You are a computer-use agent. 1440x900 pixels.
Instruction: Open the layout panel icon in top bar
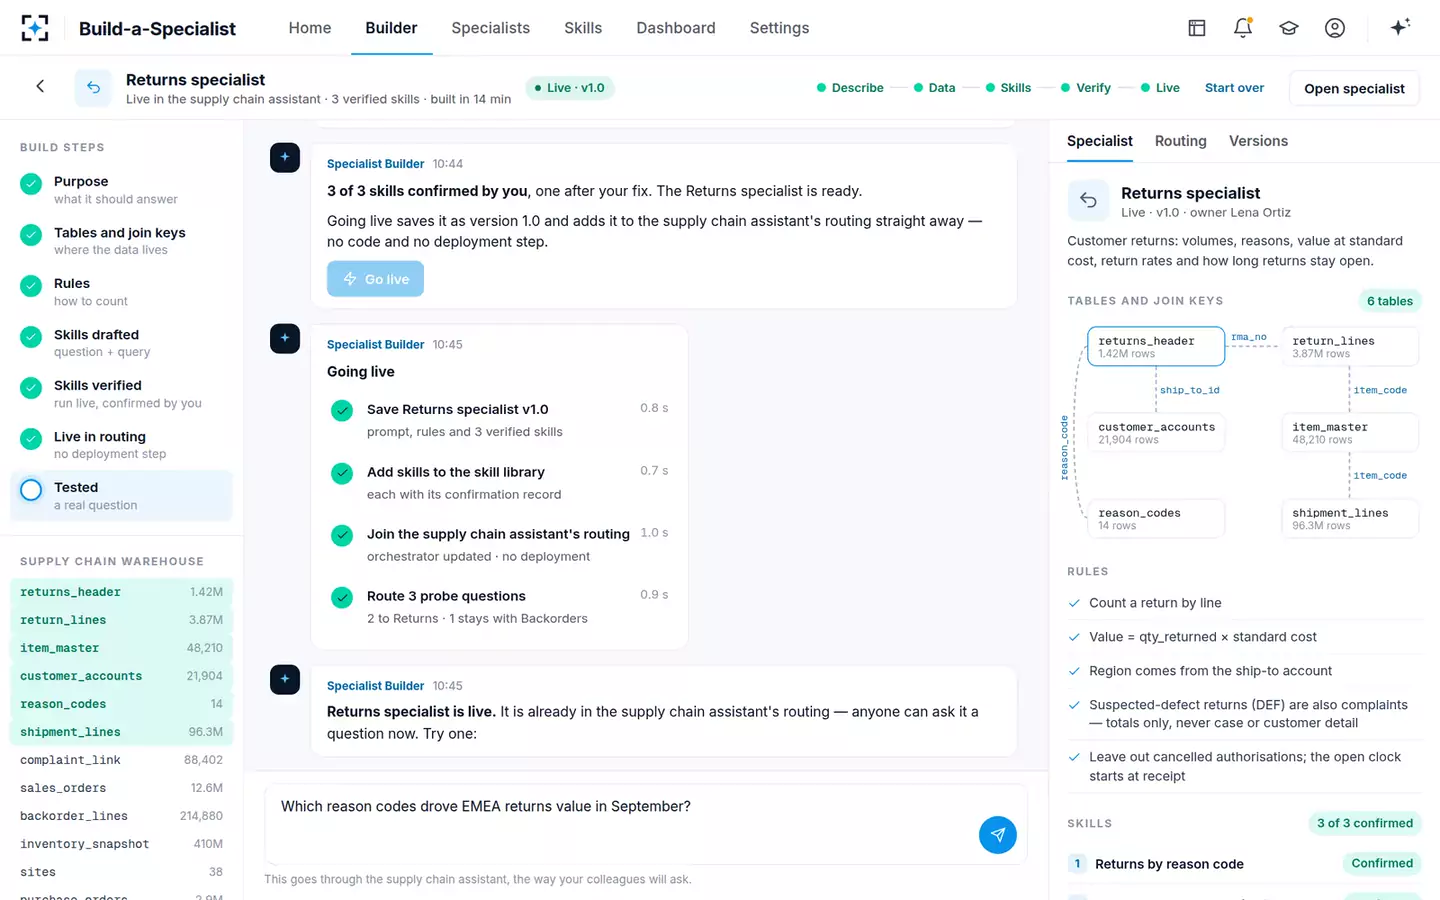[1197, 28]
